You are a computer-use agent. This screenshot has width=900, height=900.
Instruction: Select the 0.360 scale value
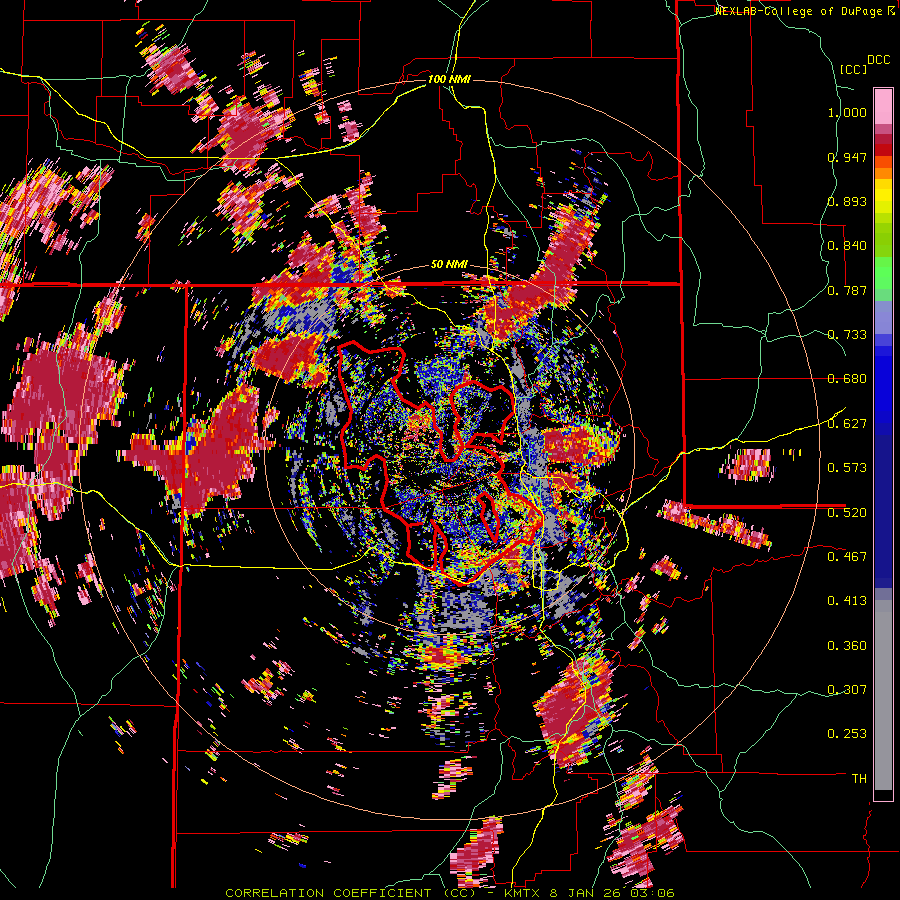coord(847,646)
